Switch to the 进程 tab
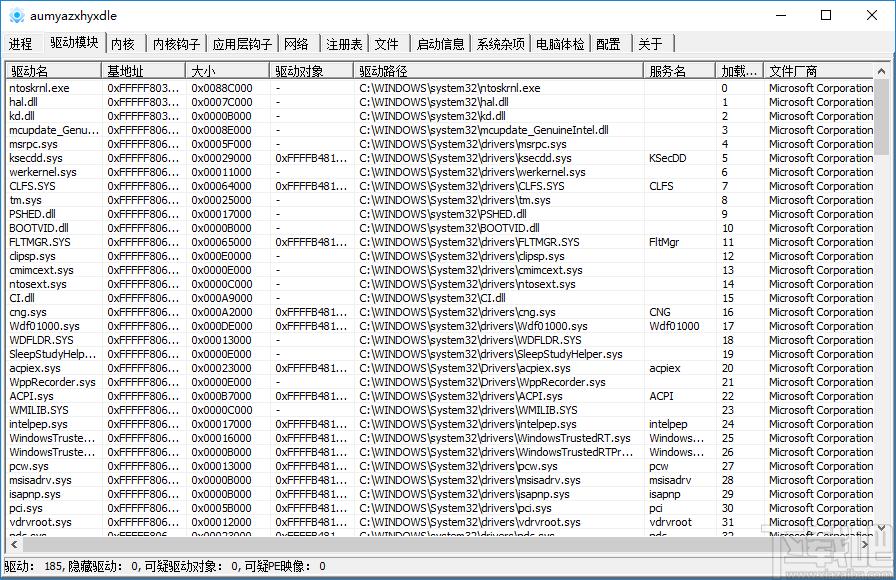 21,44
